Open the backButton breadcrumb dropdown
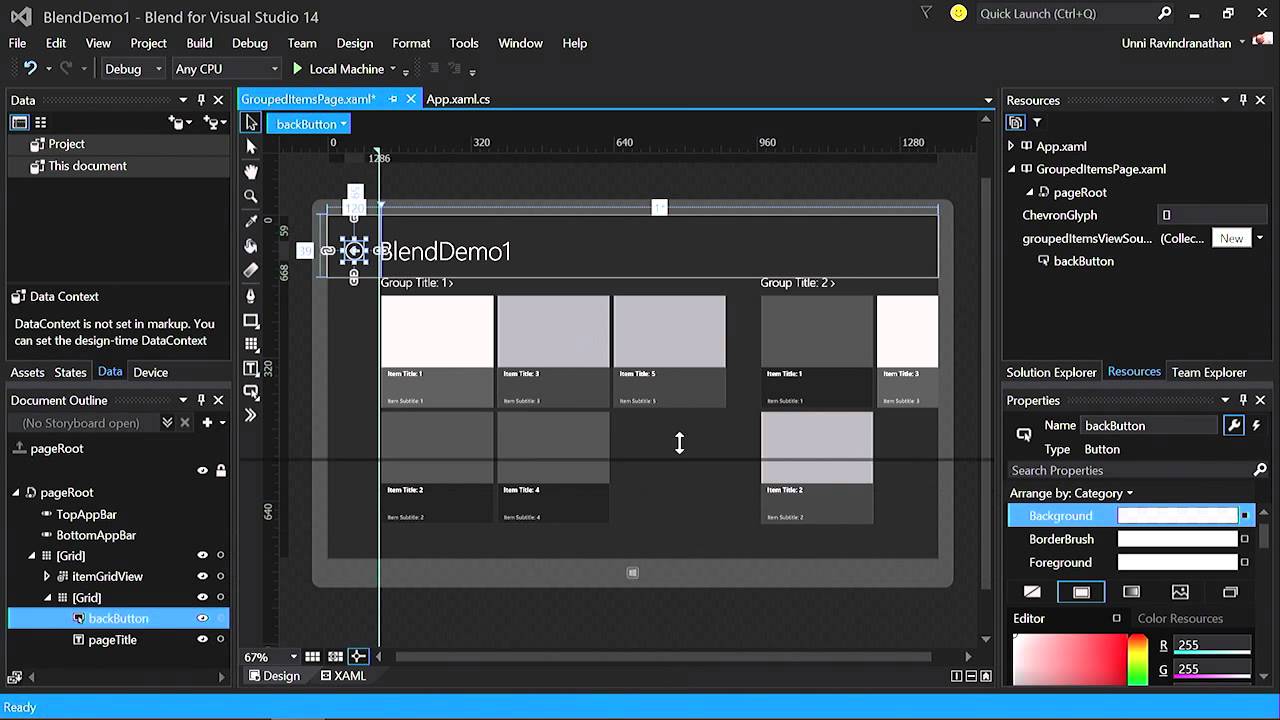Screen dimensions: 1280x720 (x=311, y=124)
